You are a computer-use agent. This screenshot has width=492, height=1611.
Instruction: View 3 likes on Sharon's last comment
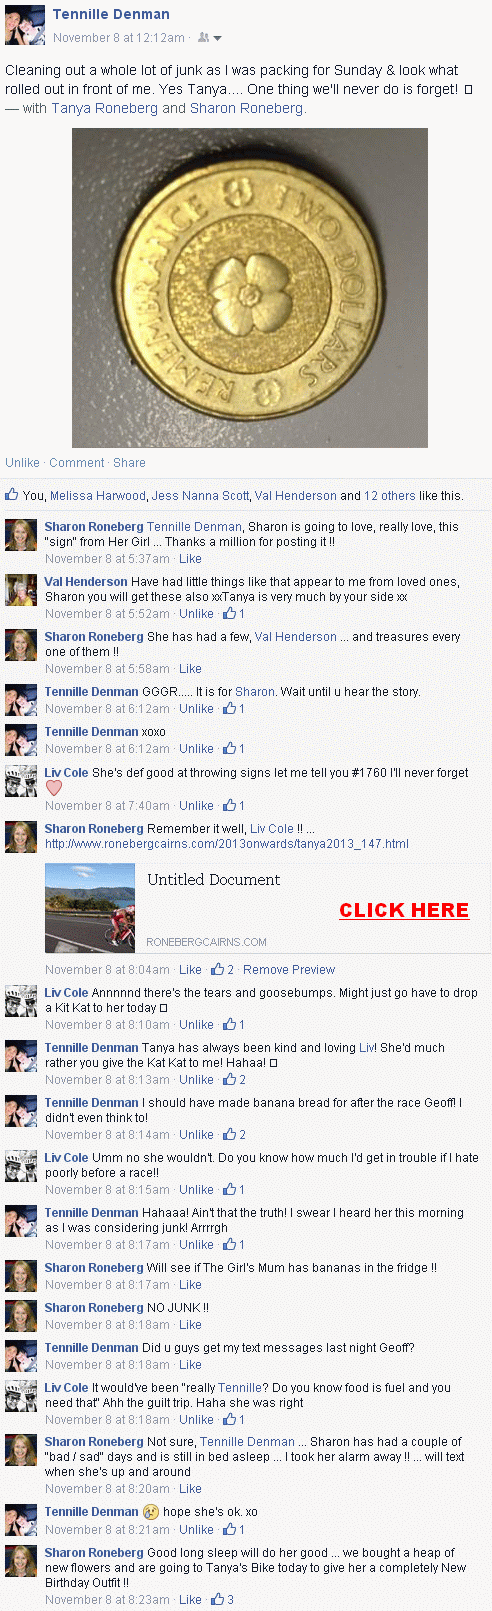click(x=222, y=1600)
